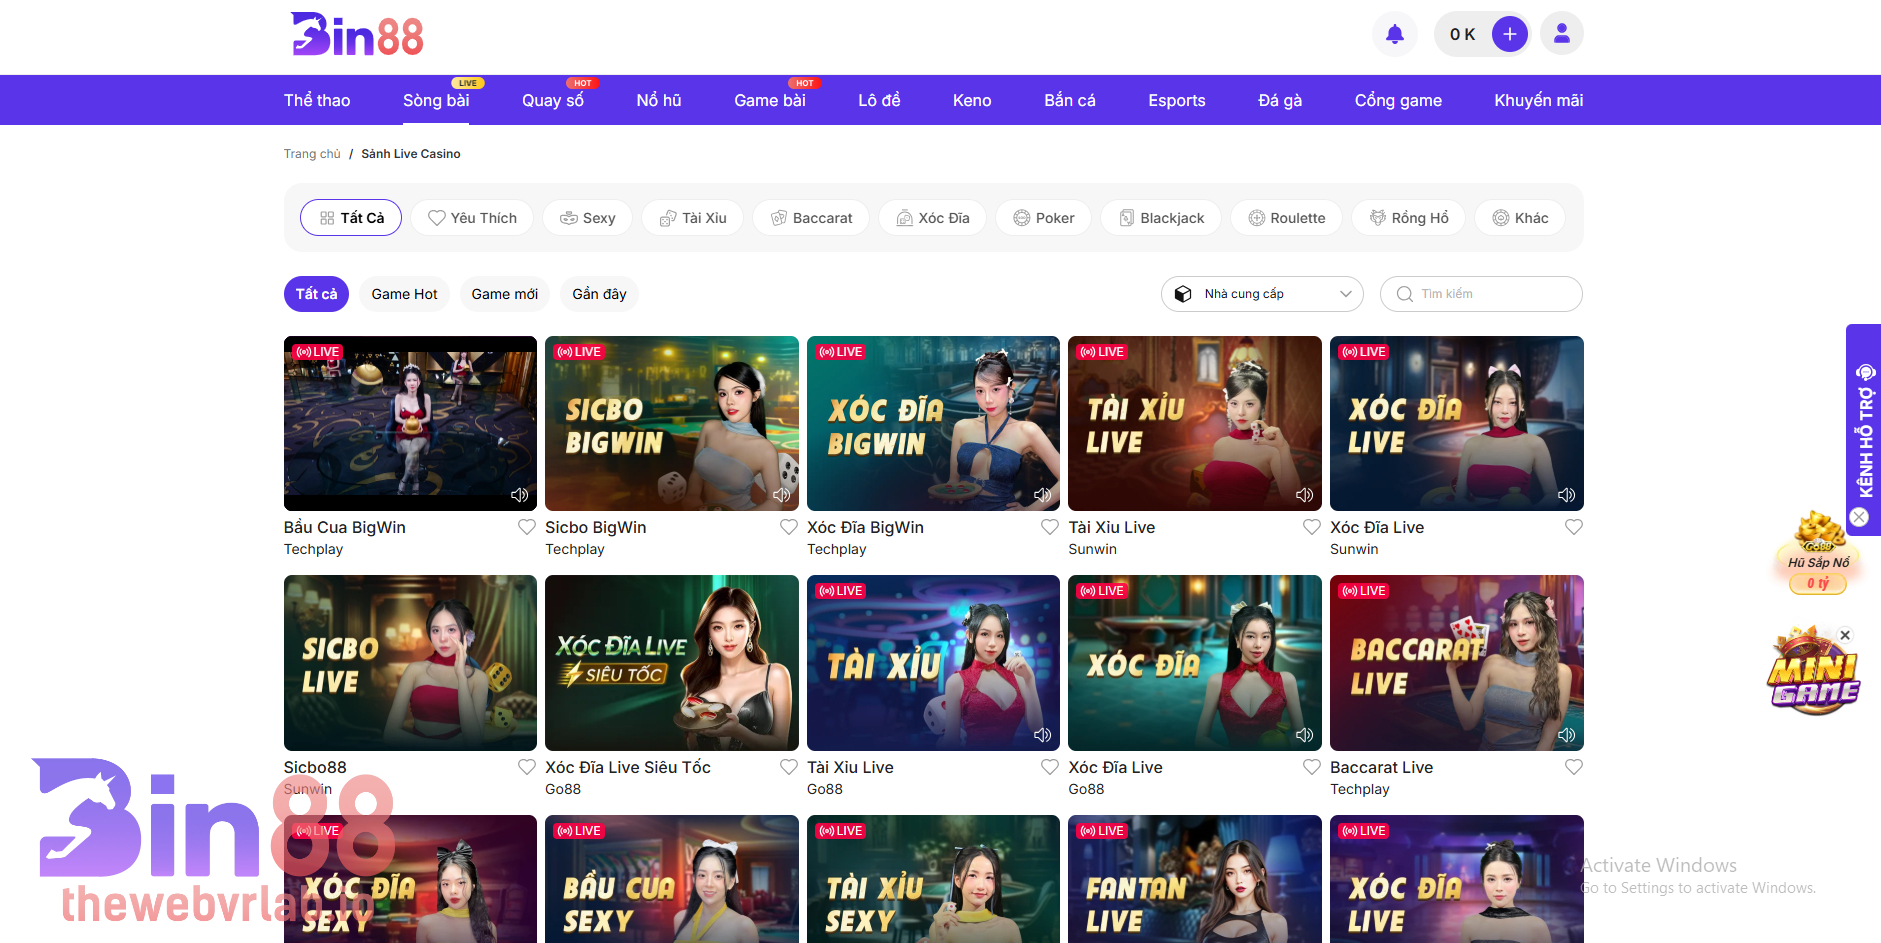Open the user account icon
Viewport: 1881px width, 943px height.
1561,33
